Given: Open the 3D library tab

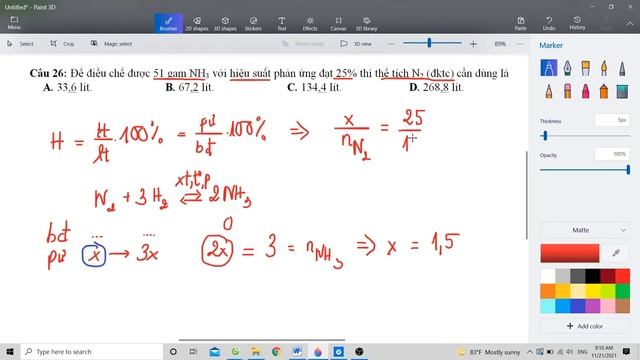Looking at the screenshot, I should (366, 23).
